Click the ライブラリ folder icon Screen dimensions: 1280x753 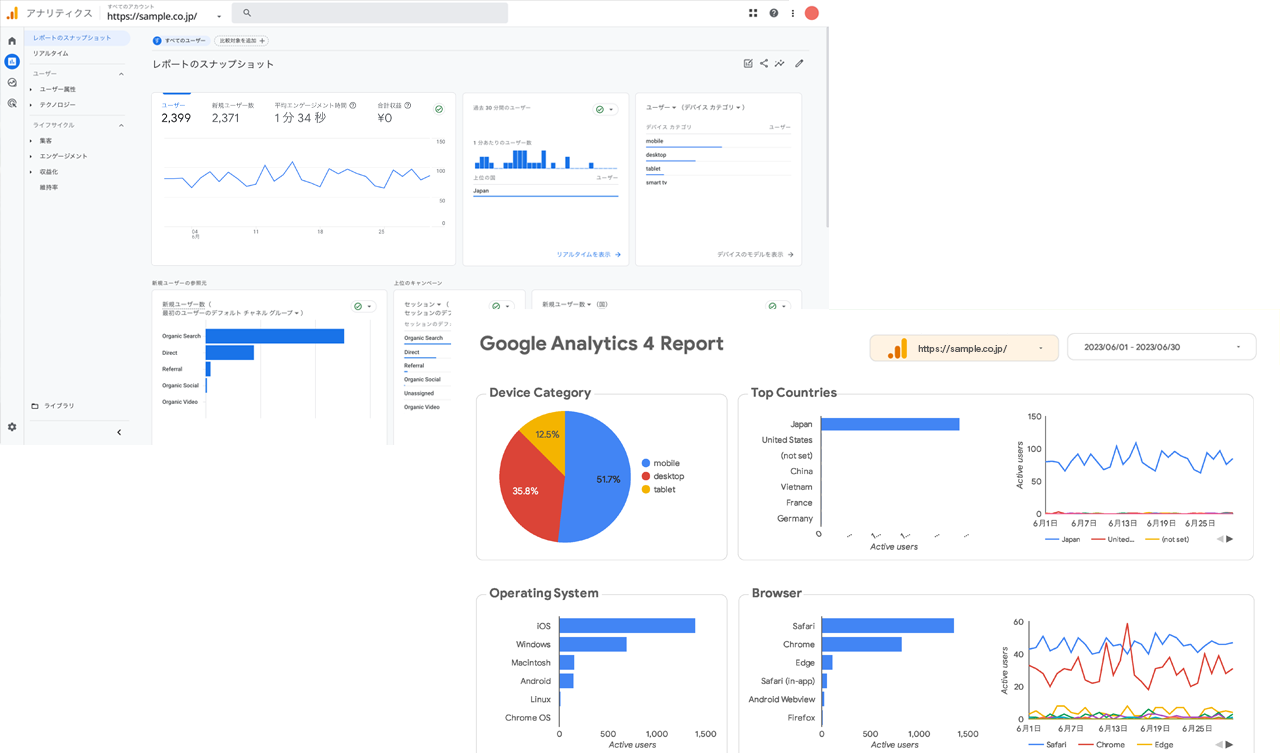click(x=35, y=406)
